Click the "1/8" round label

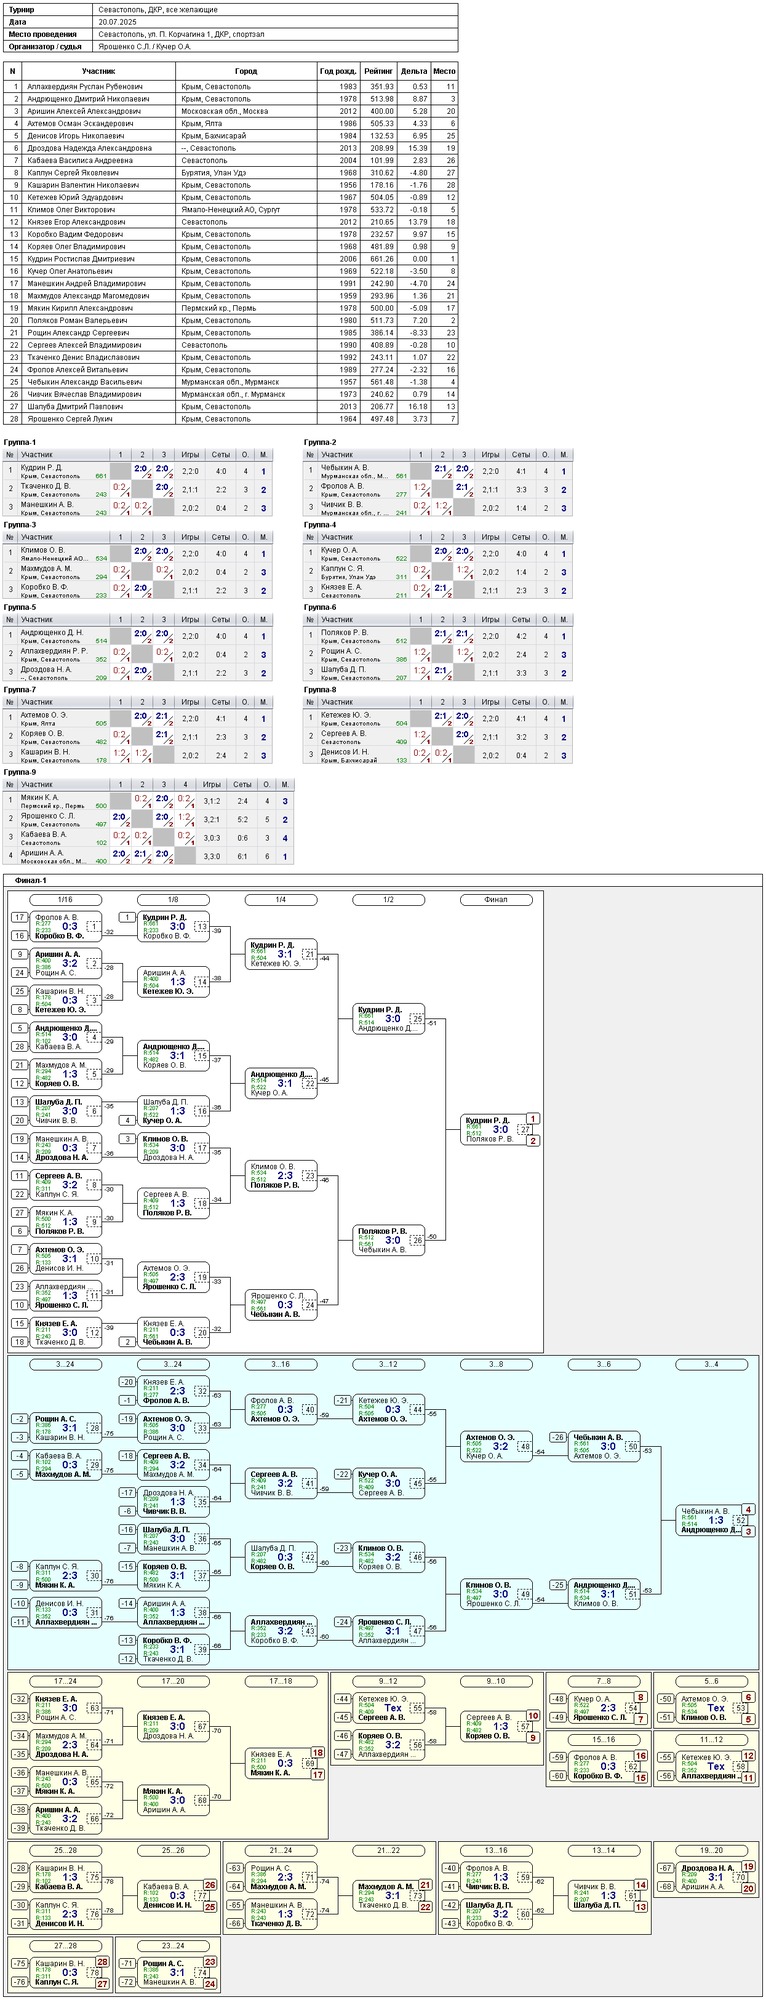pyautogui.click(x=173, y=900)
